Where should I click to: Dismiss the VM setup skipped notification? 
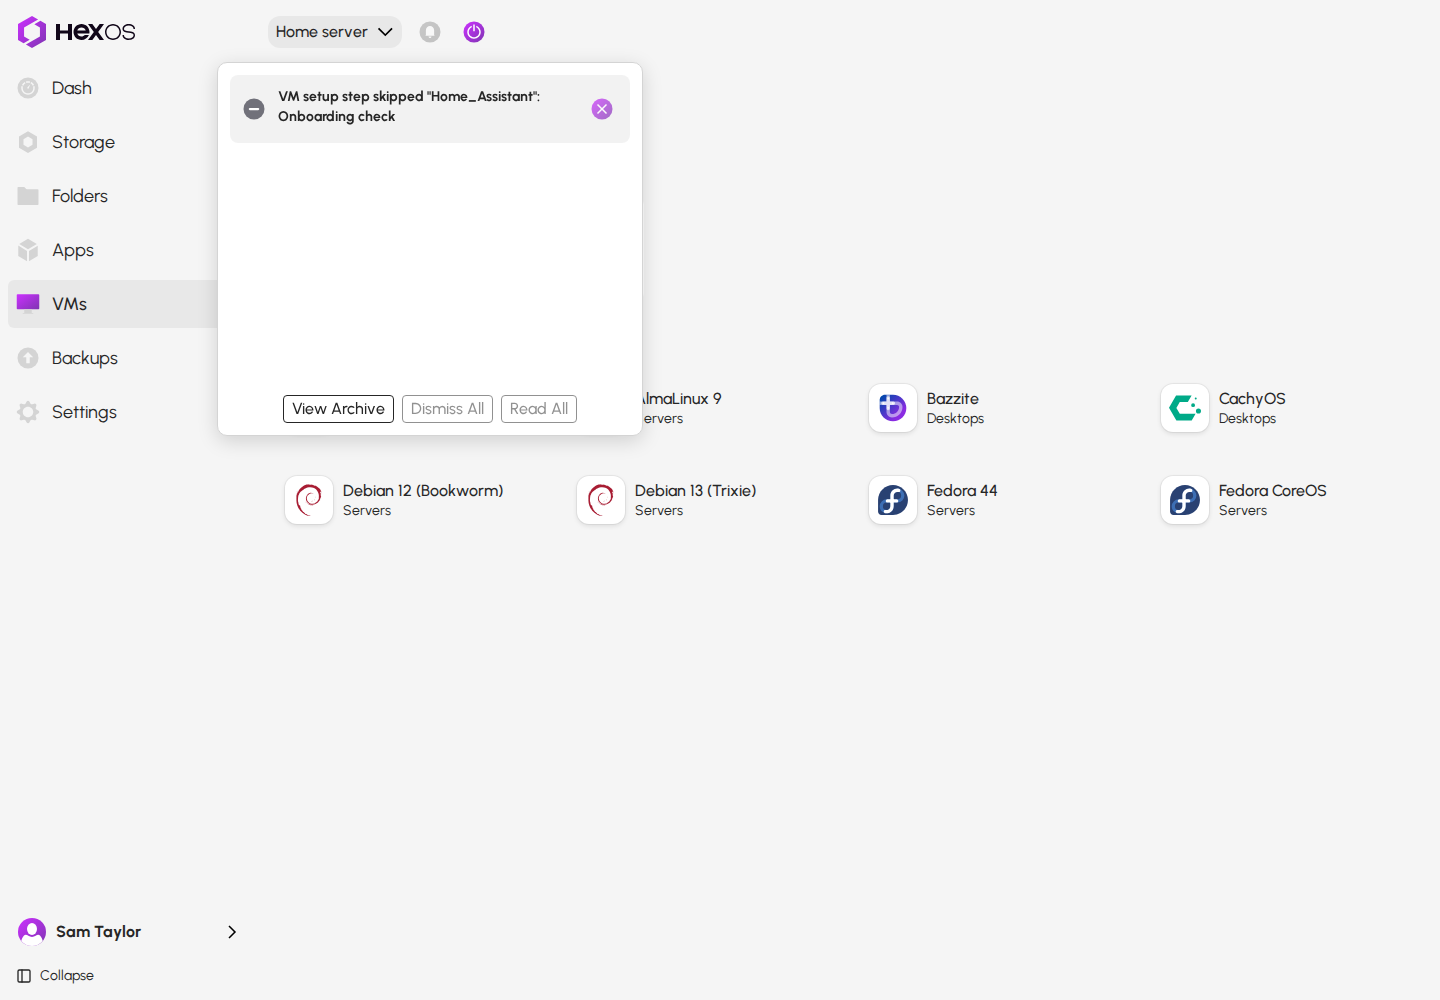602,109
